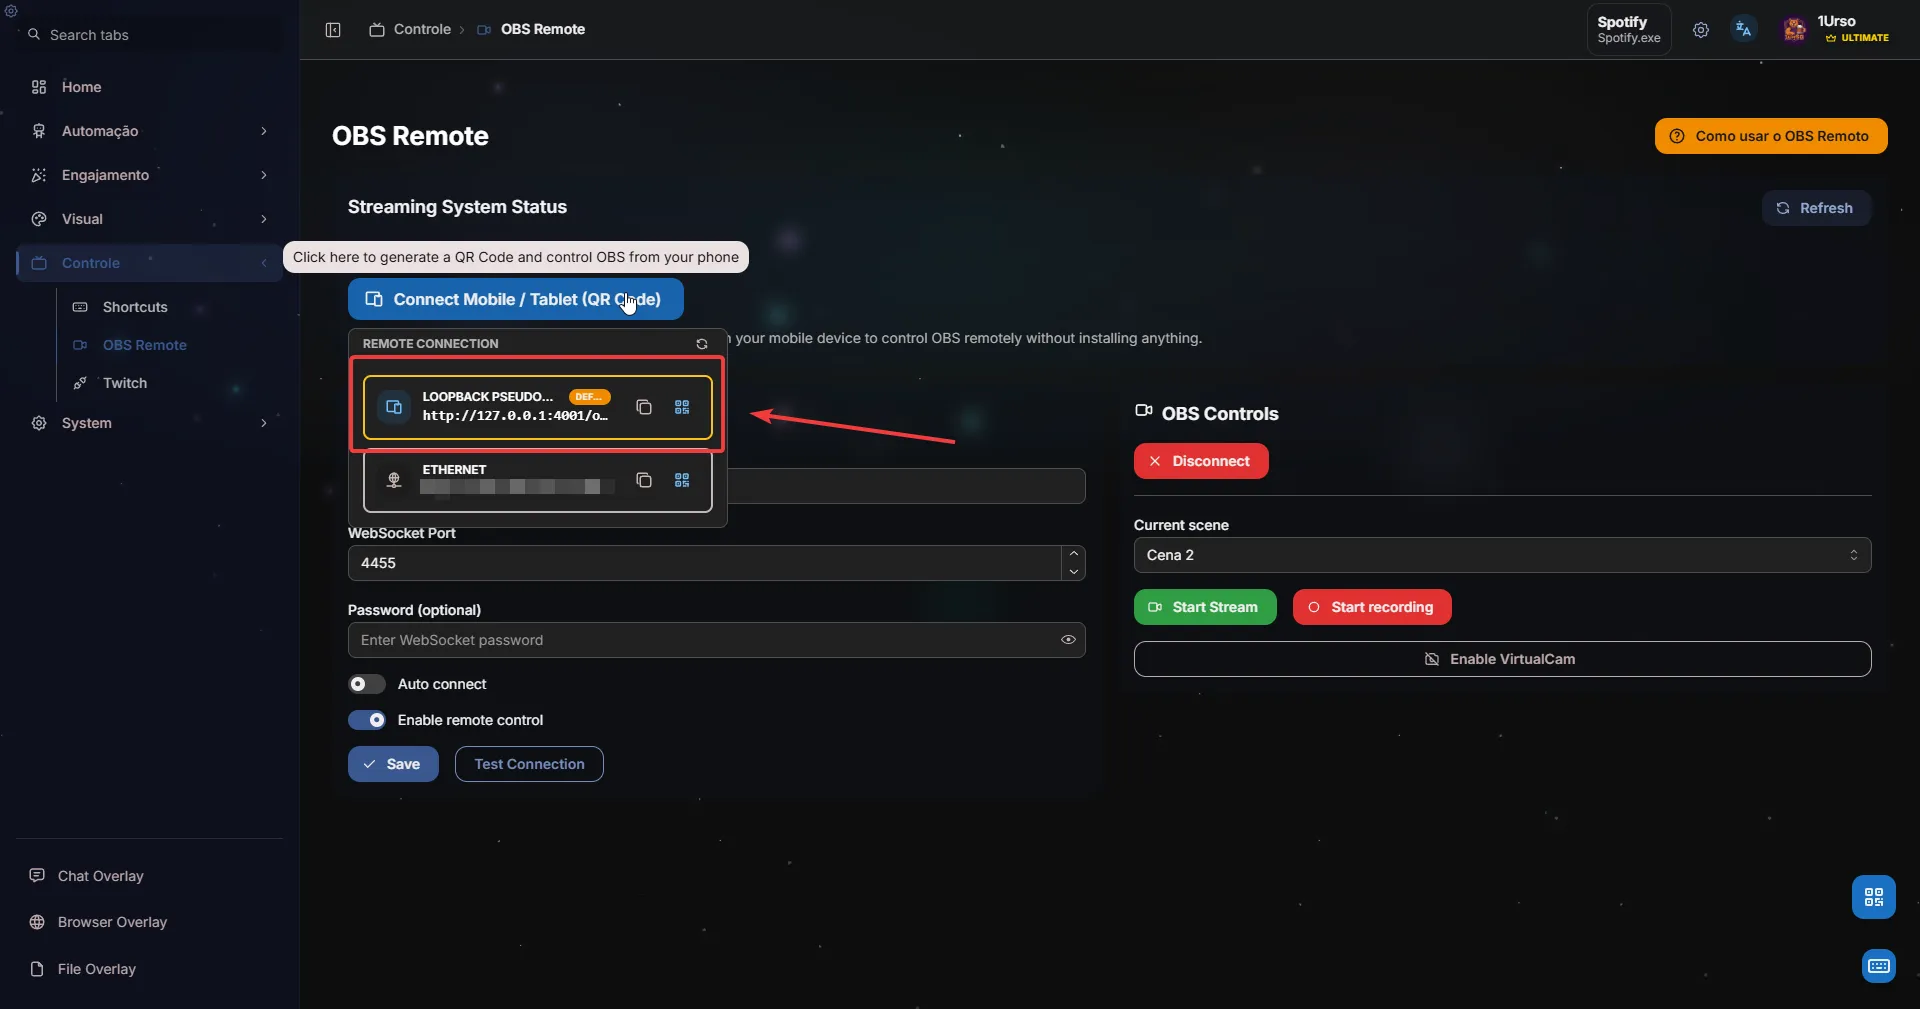Click the Start Stream button
Screen dimensions: 1920x1009
click(1204, 607)
